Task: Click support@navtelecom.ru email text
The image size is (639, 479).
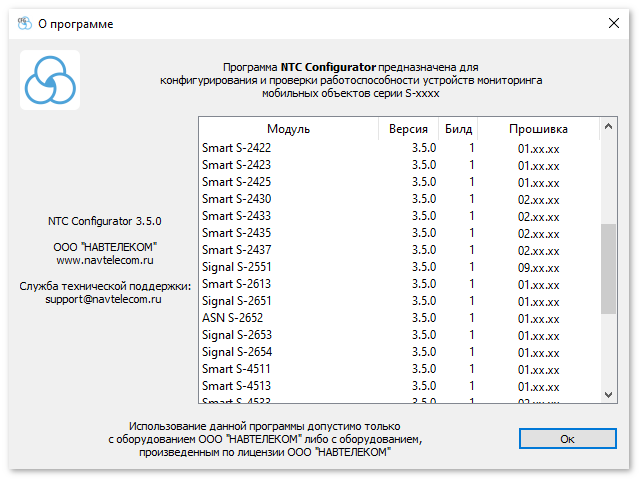Action: click(103, 299)
